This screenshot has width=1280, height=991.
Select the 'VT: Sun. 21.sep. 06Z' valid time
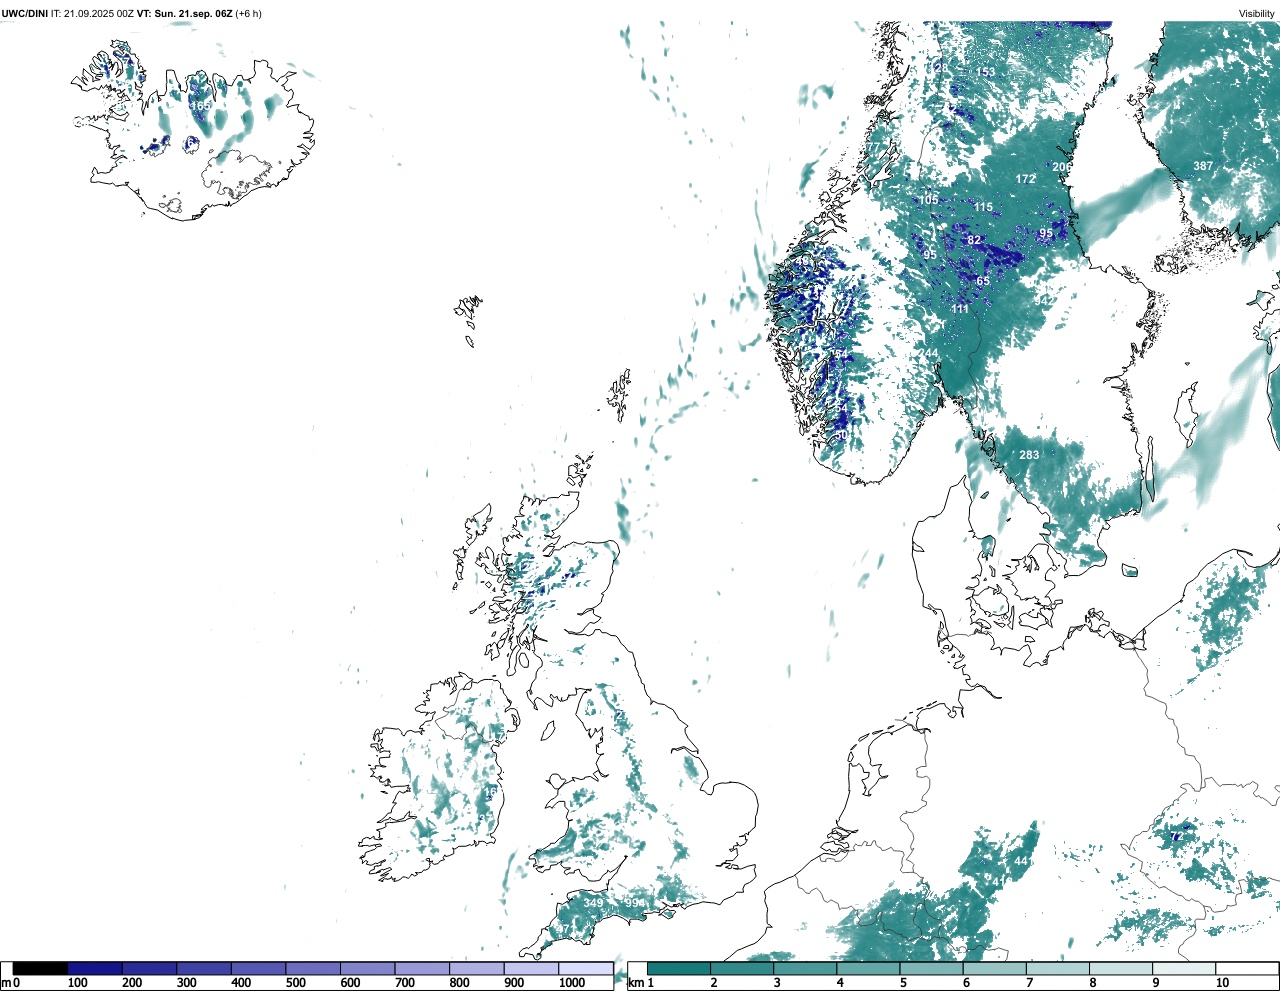point(184,13)
